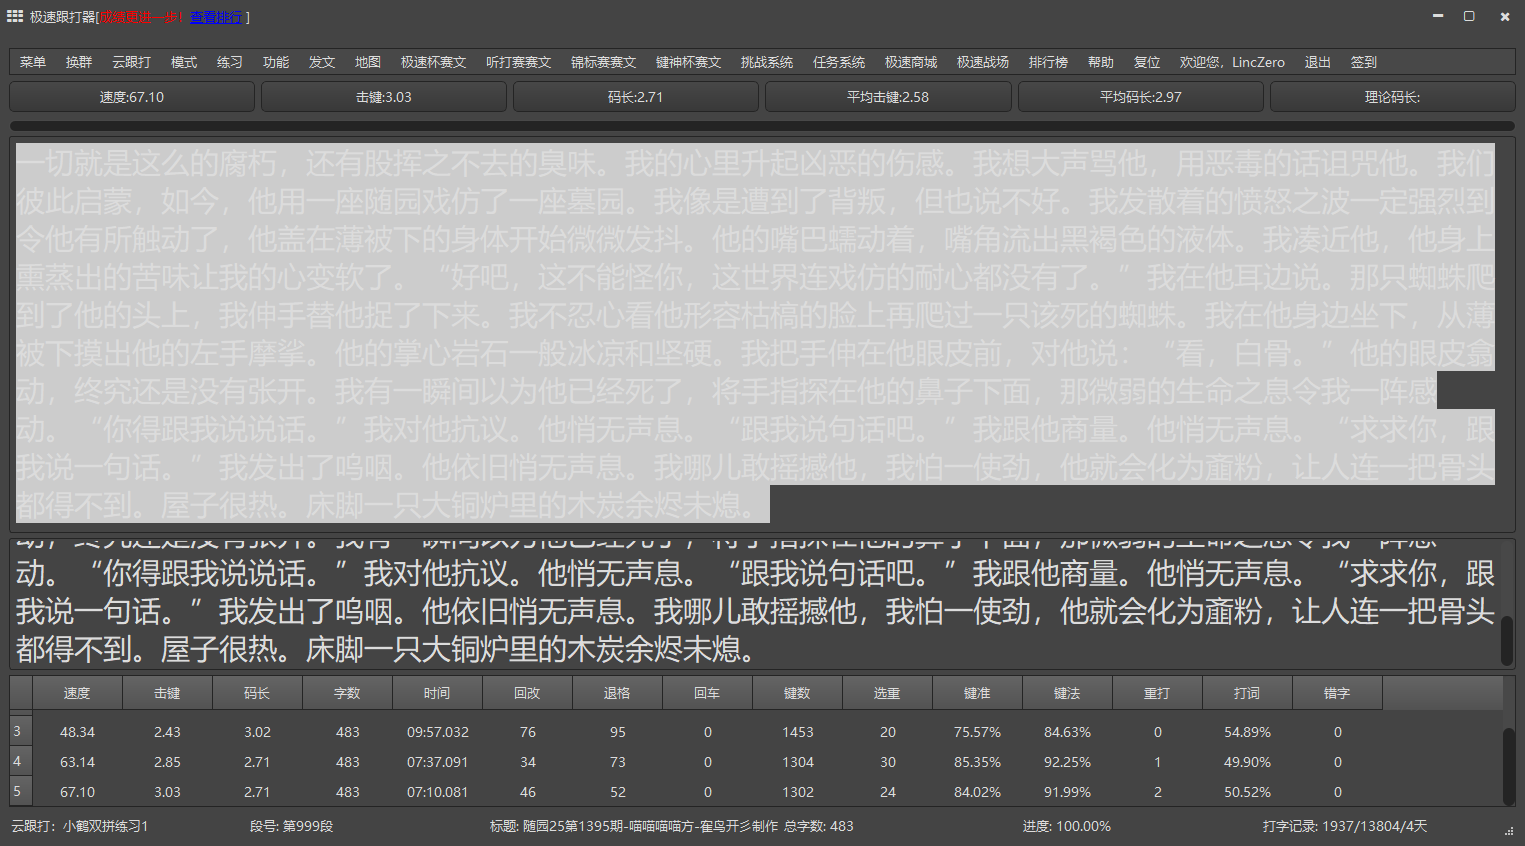The width and height of the screenshot is (1525, 846).
Task: Click the 速度:67.10 button
Action: 132,97
